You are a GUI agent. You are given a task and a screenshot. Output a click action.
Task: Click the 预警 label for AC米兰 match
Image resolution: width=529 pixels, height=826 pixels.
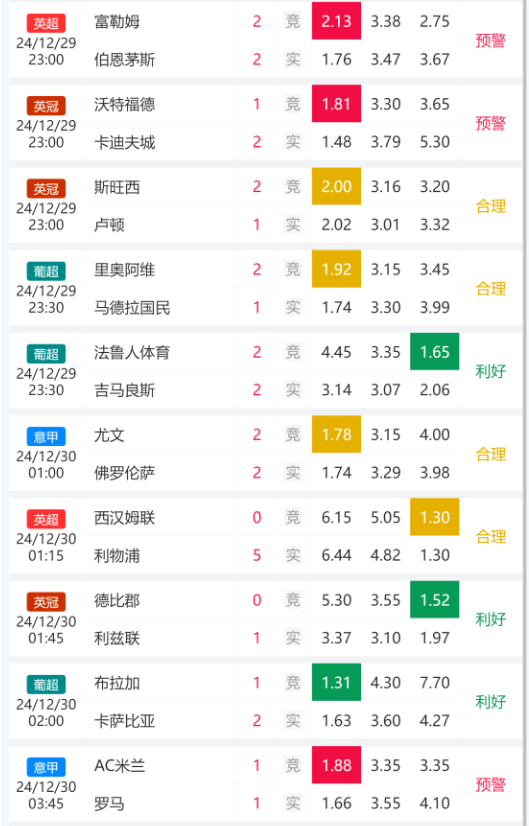point(491,784)
